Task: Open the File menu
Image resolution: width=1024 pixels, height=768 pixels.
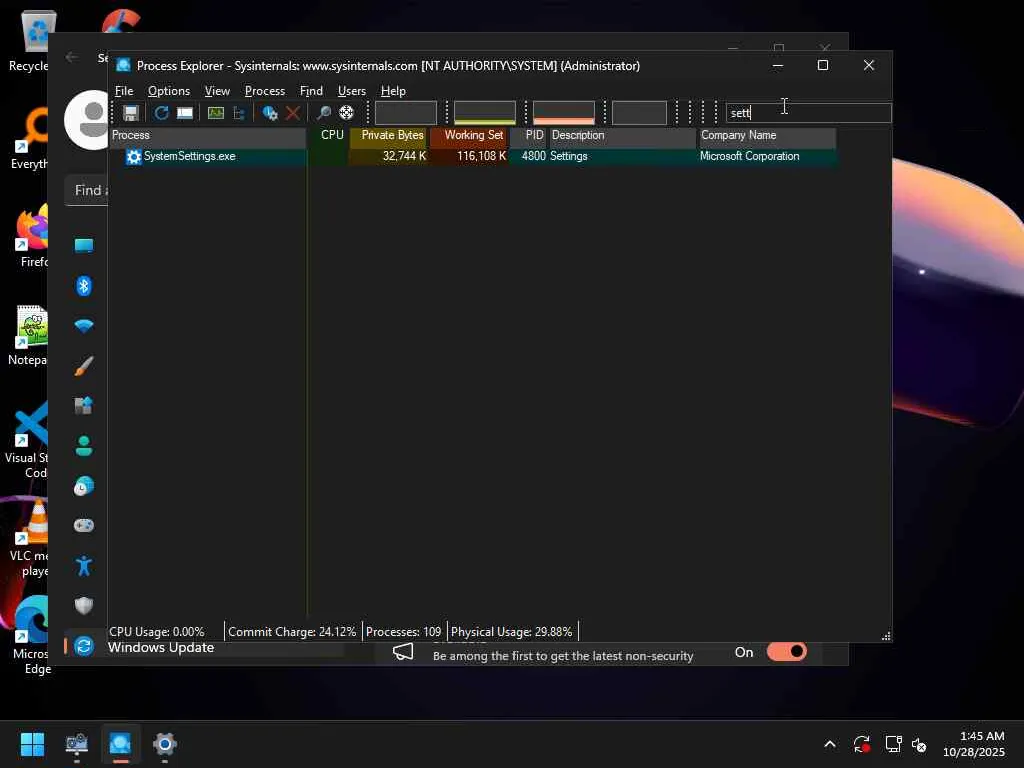Action: (x=124, y=91)
